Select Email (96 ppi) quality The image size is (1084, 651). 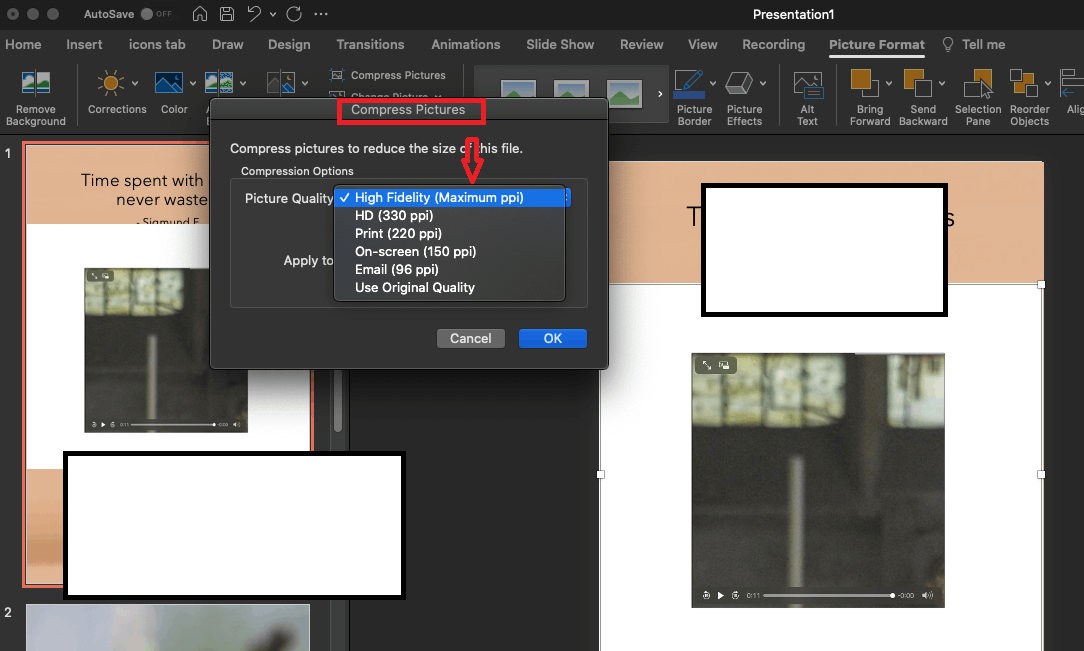click(449, 270)
